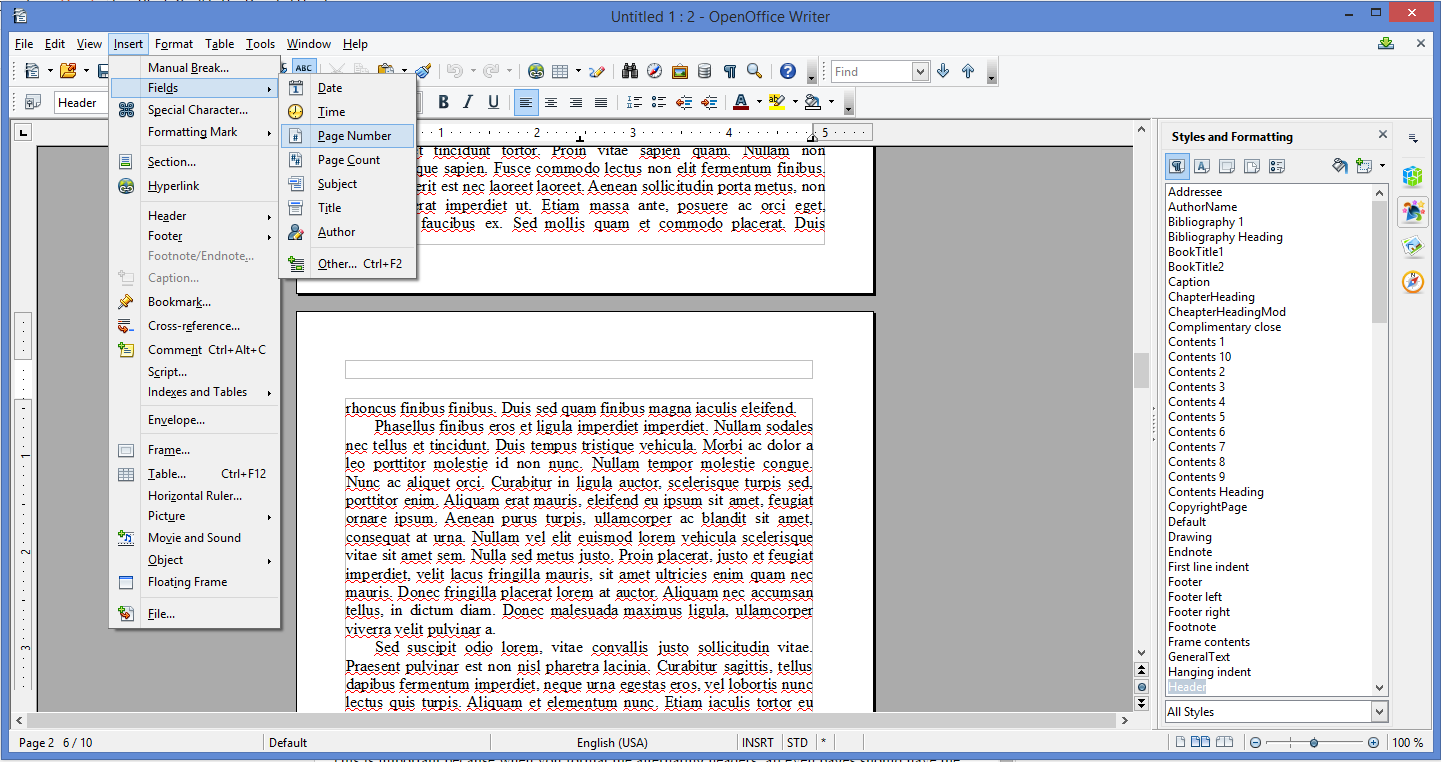Click the Zoom magnifier icon
This screenshot has width=1441, height=762.
click(755, 71)
